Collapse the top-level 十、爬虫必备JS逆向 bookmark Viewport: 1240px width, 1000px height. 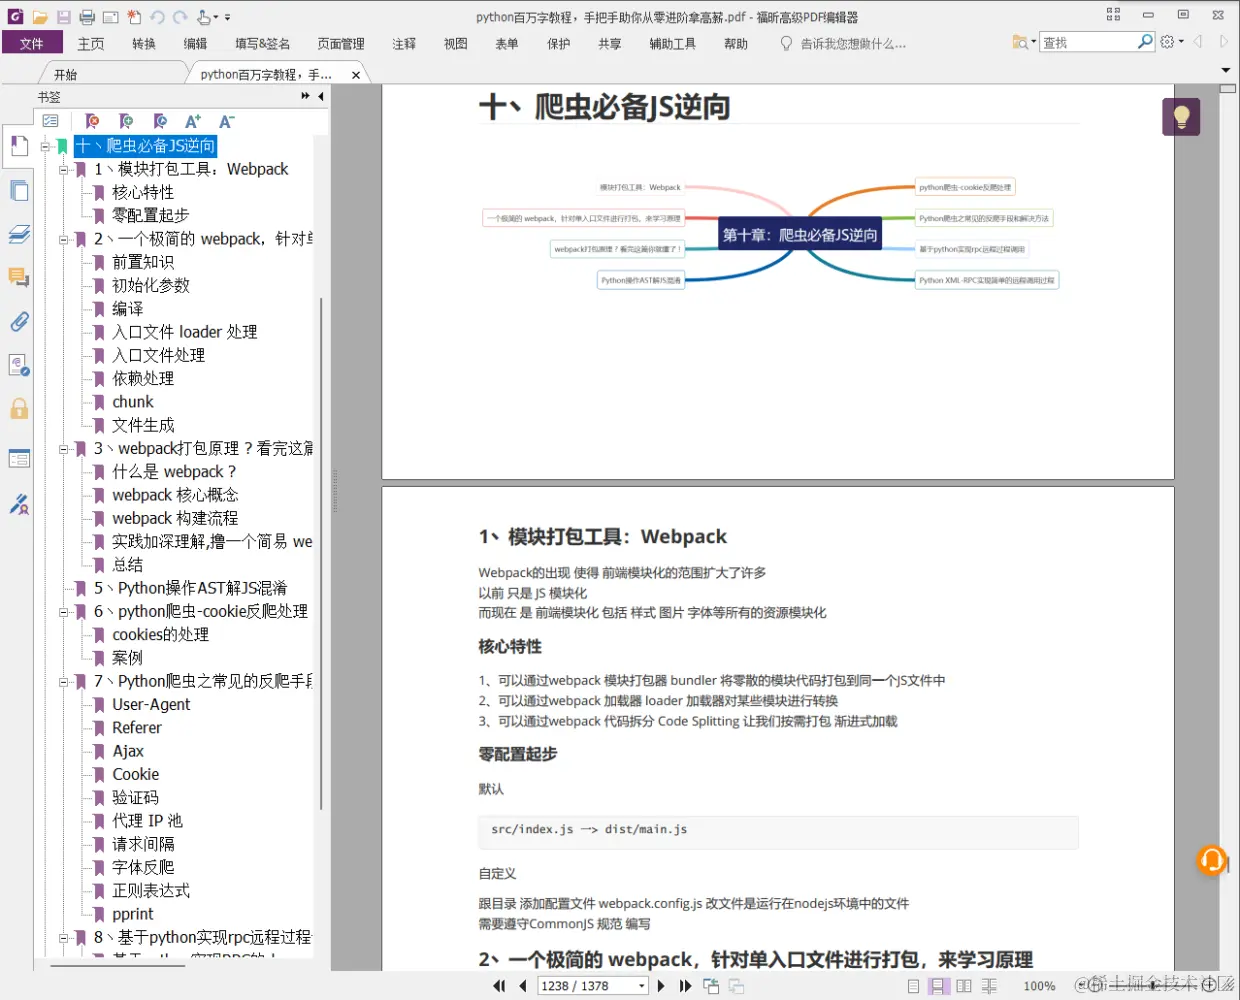coord(45,146)
